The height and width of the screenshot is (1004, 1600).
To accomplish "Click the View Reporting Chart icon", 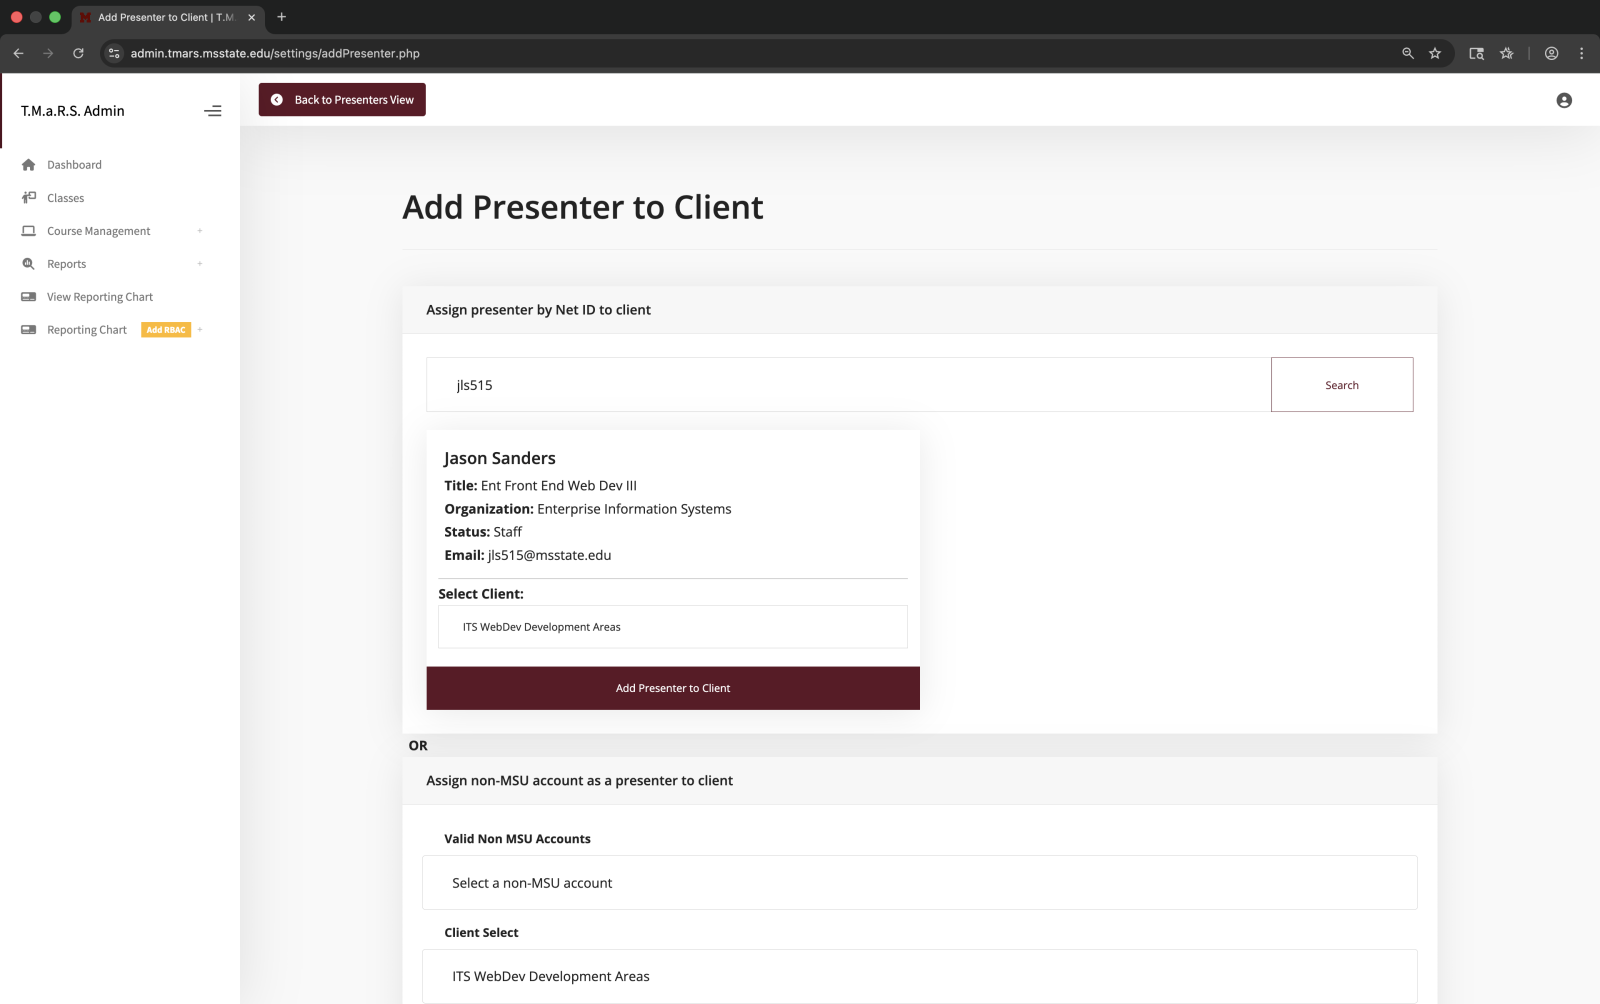I will (28, 296).
